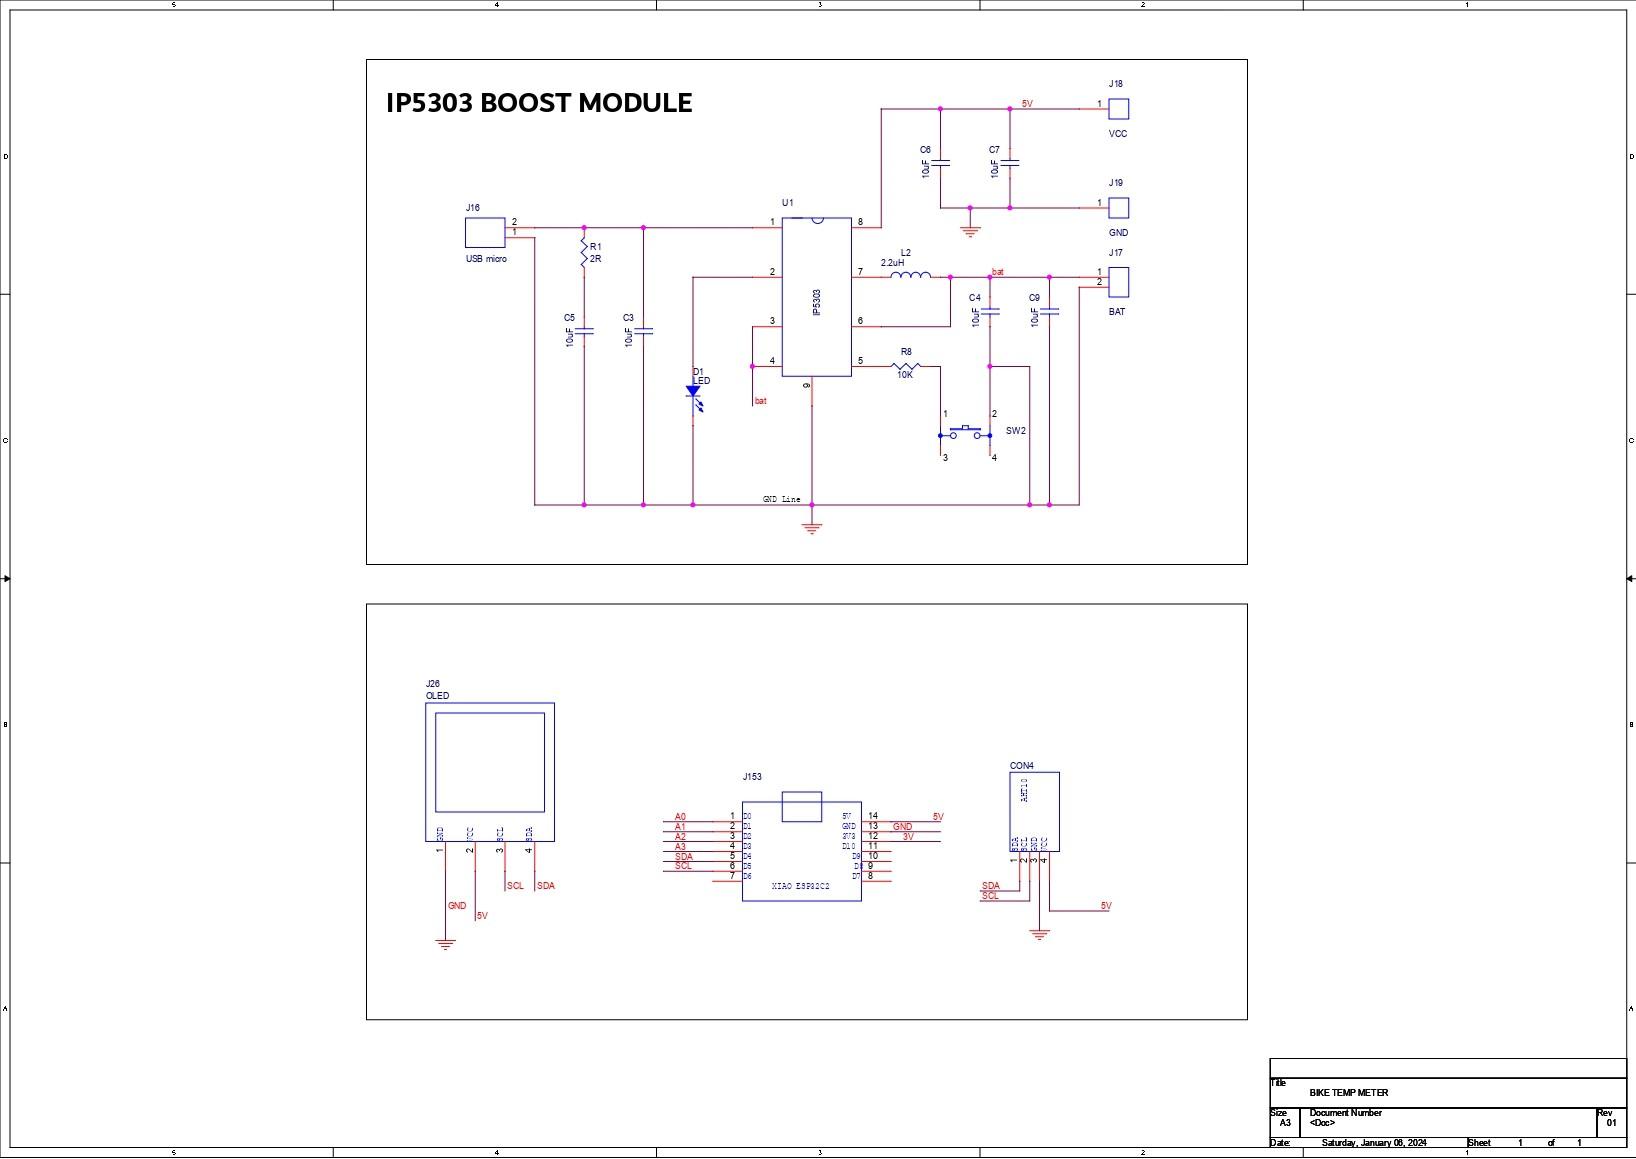Click the Rev 01 value in title block
Viewport: 1636px width, 1159px height.
pyautogui.click(x=1611, y=1123)
